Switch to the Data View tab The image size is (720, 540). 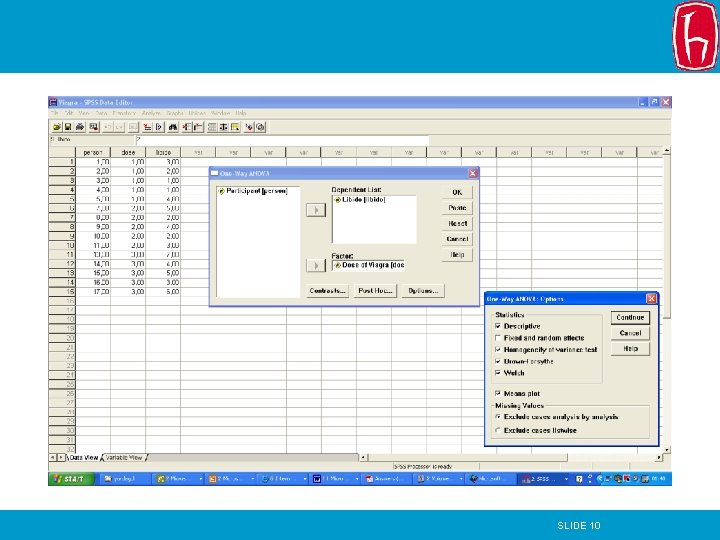pyautogui.click(x=84, y=457)
